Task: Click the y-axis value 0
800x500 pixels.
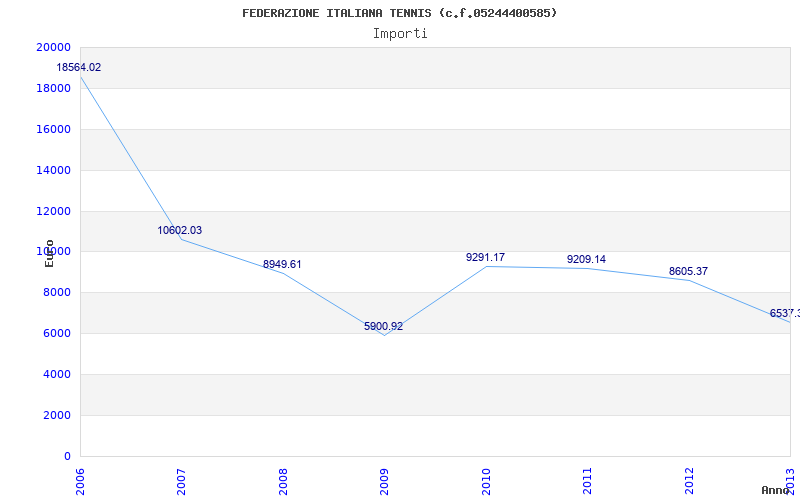Action: click(x=67, y=456)
